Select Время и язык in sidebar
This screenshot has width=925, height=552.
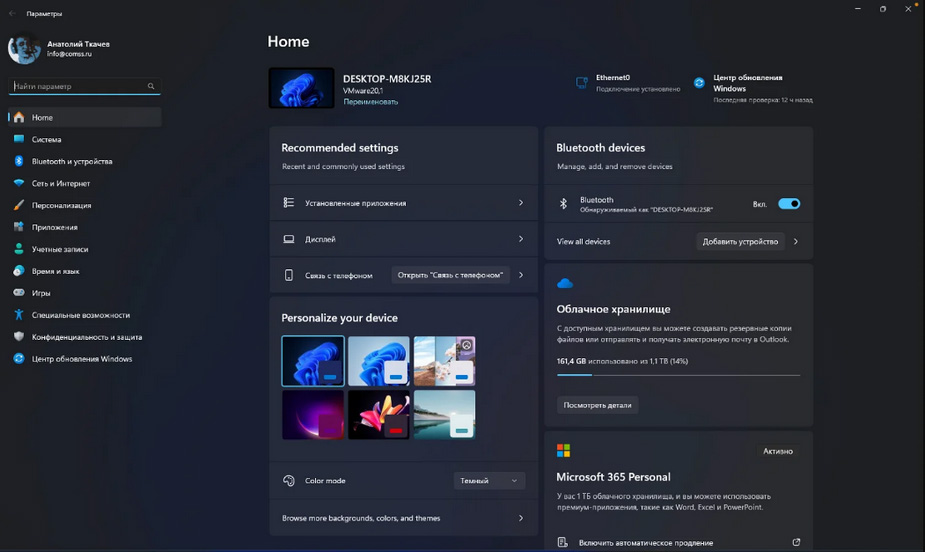click(x=85, y=271)
